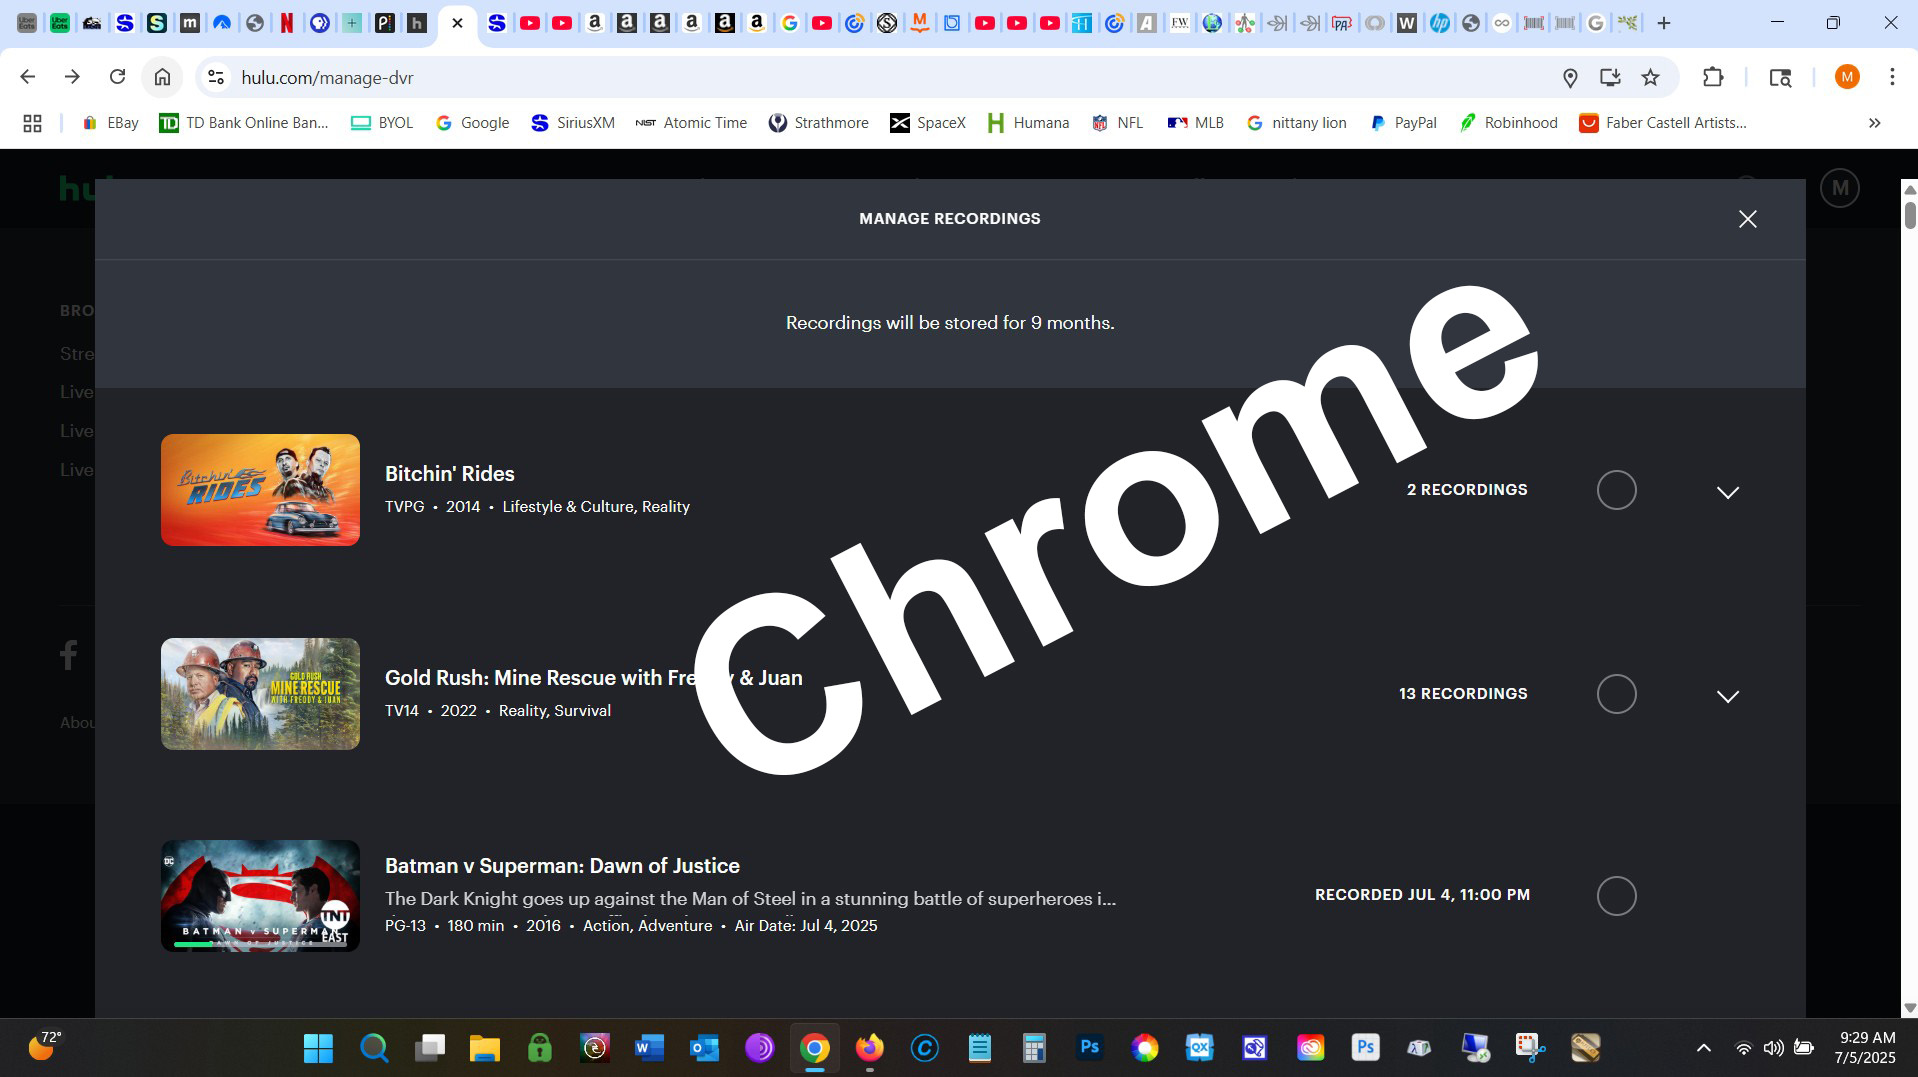The height and width of the screenshot is (1077, 1918).
Task: Click the install app icon in address bar
Action: tap(1610, 78)
